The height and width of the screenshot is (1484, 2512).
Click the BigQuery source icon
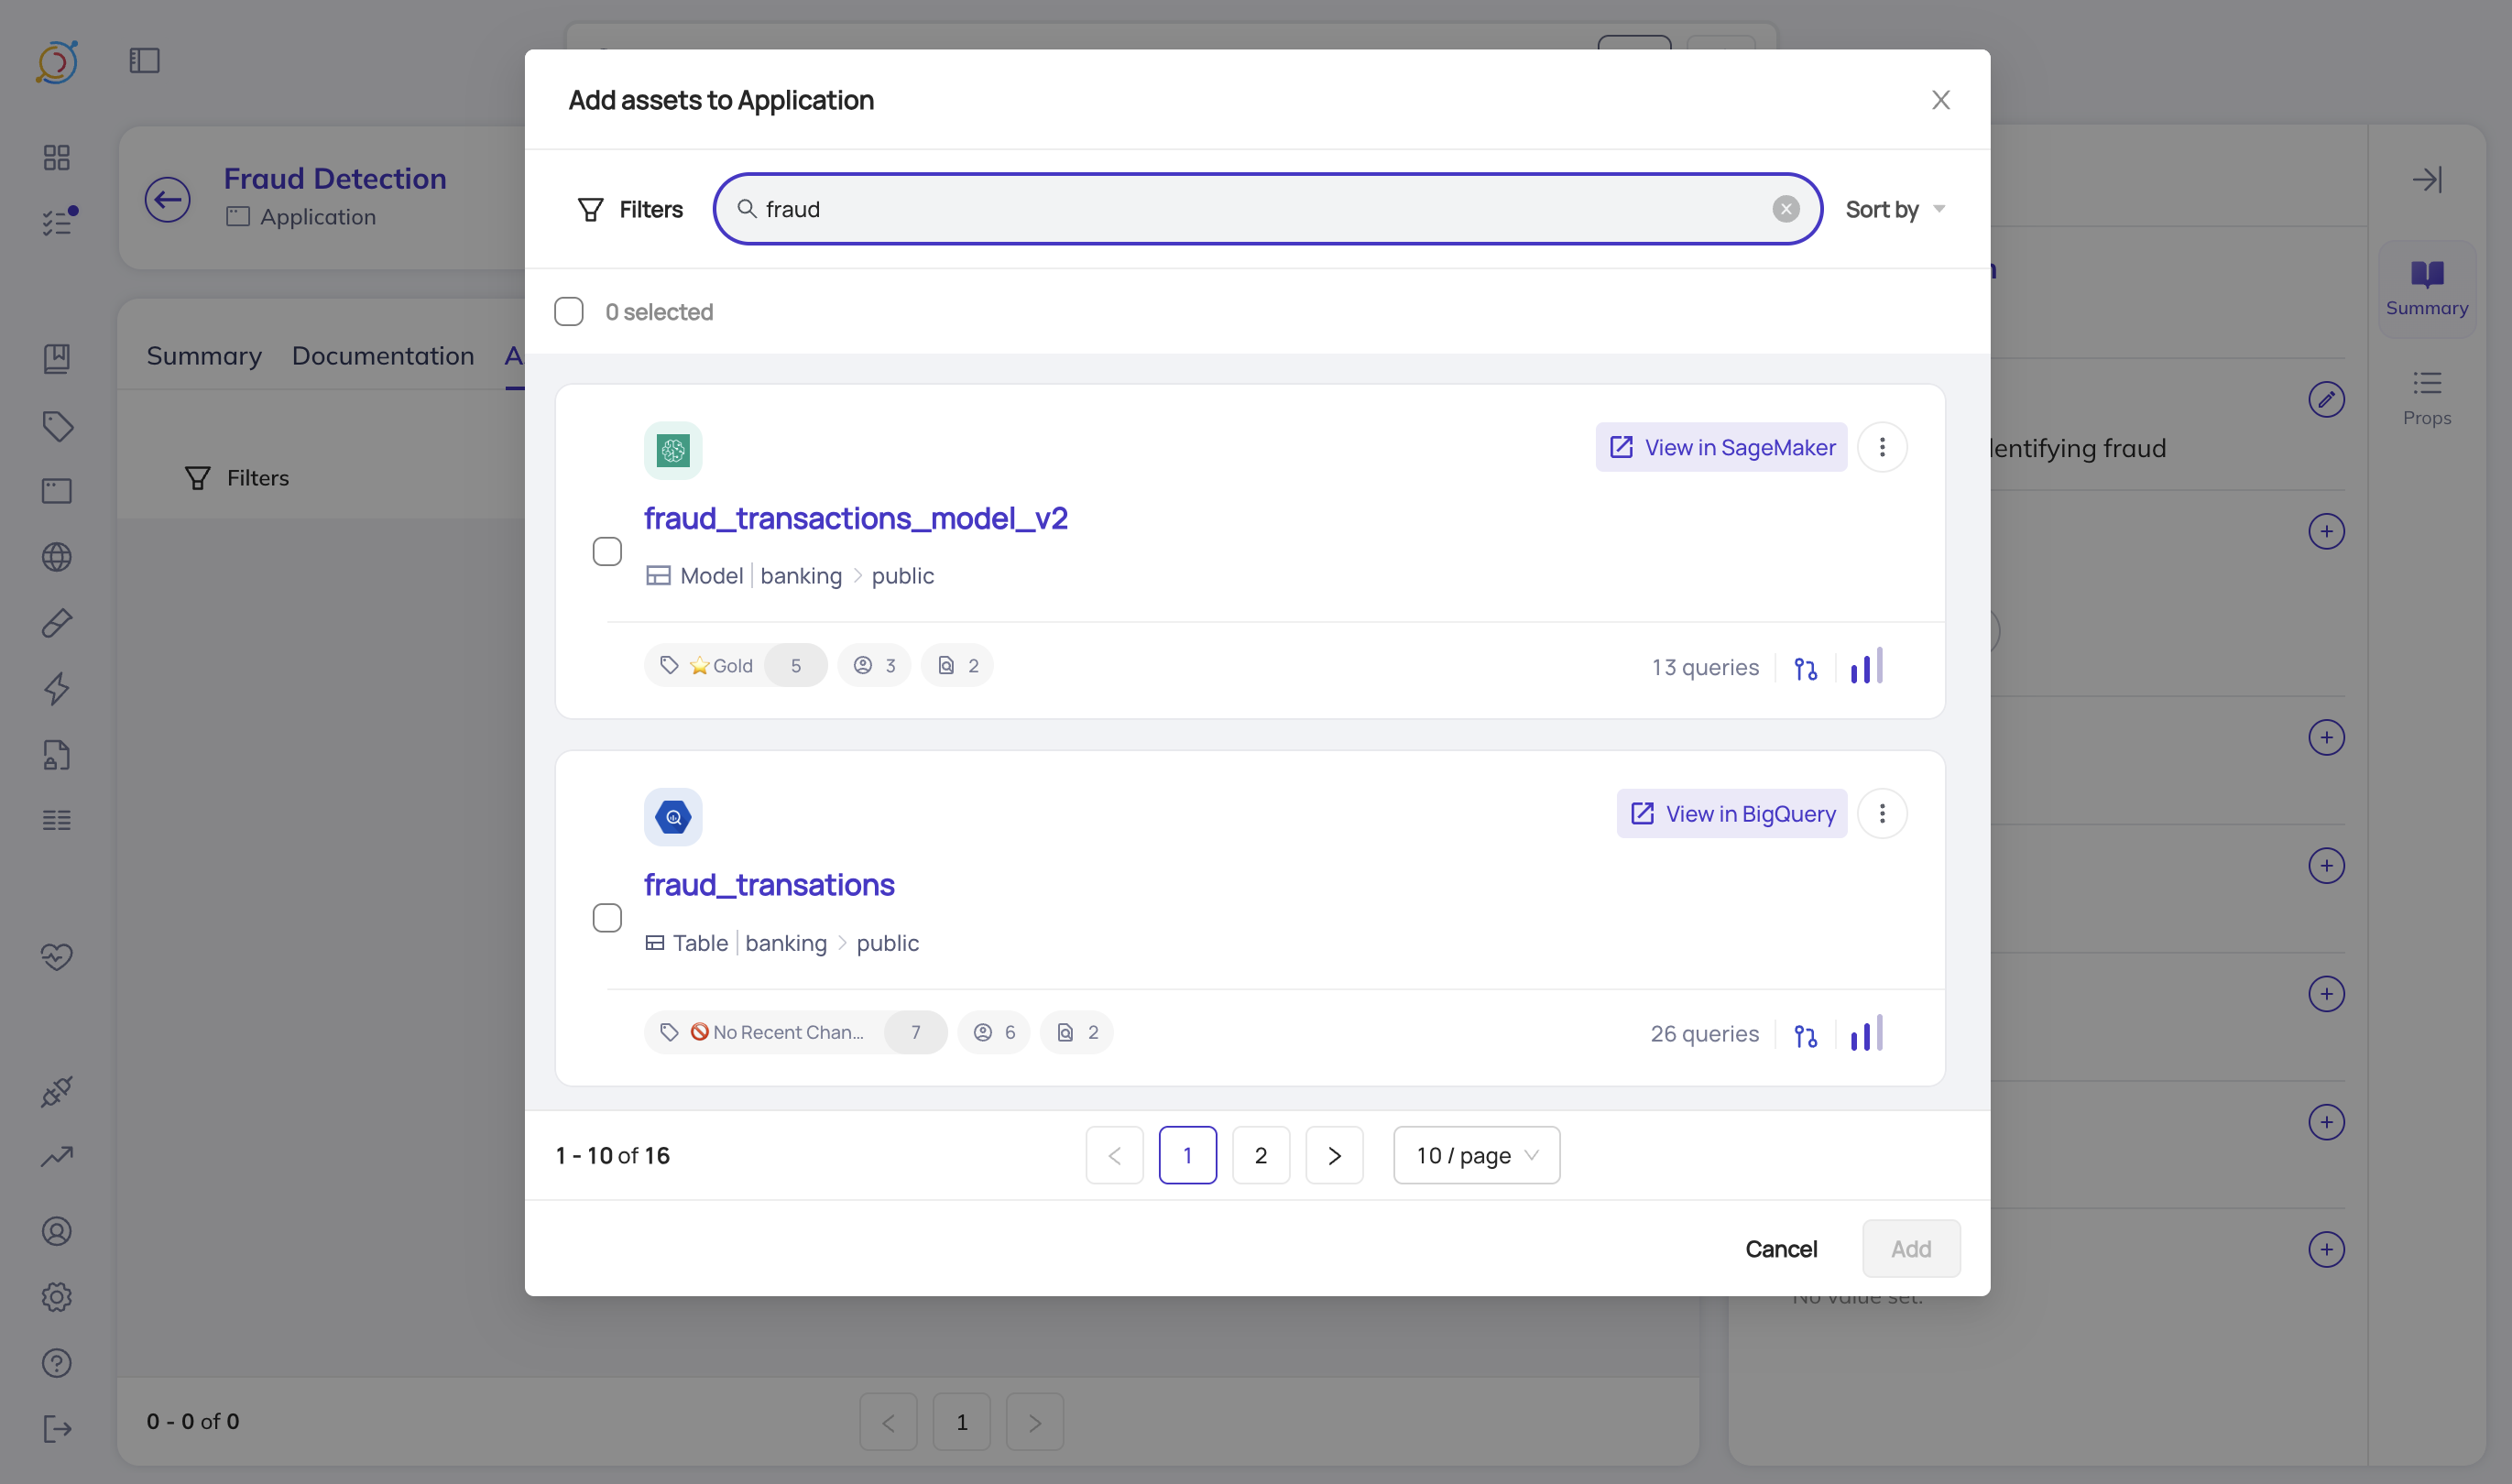673,817
